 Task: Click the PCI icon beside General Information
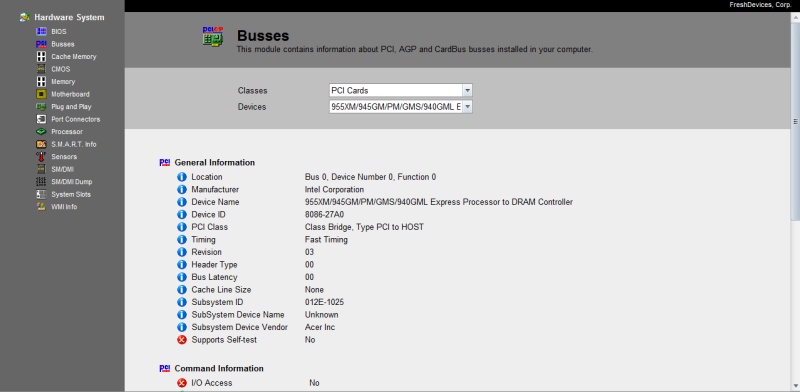pyautogui.click(x=164, y=163)
